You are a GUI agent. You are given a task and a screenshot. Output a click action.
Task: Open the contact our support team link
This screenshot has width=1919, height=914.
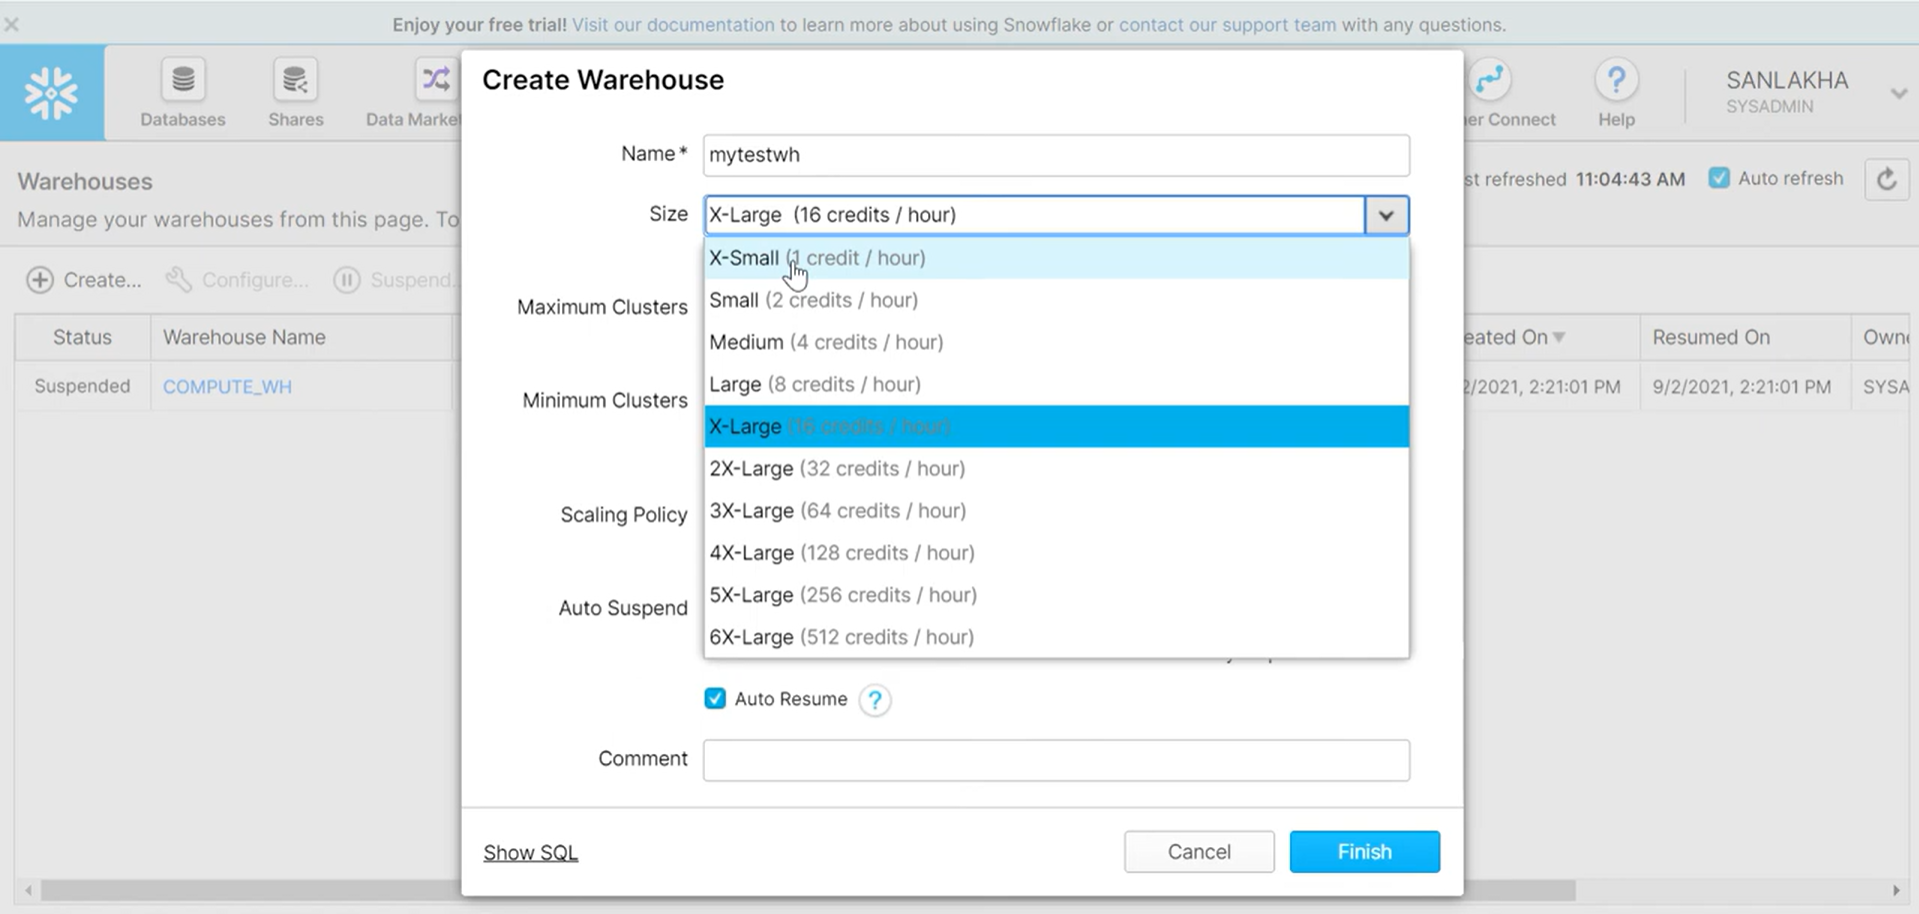pos(1227,24)
